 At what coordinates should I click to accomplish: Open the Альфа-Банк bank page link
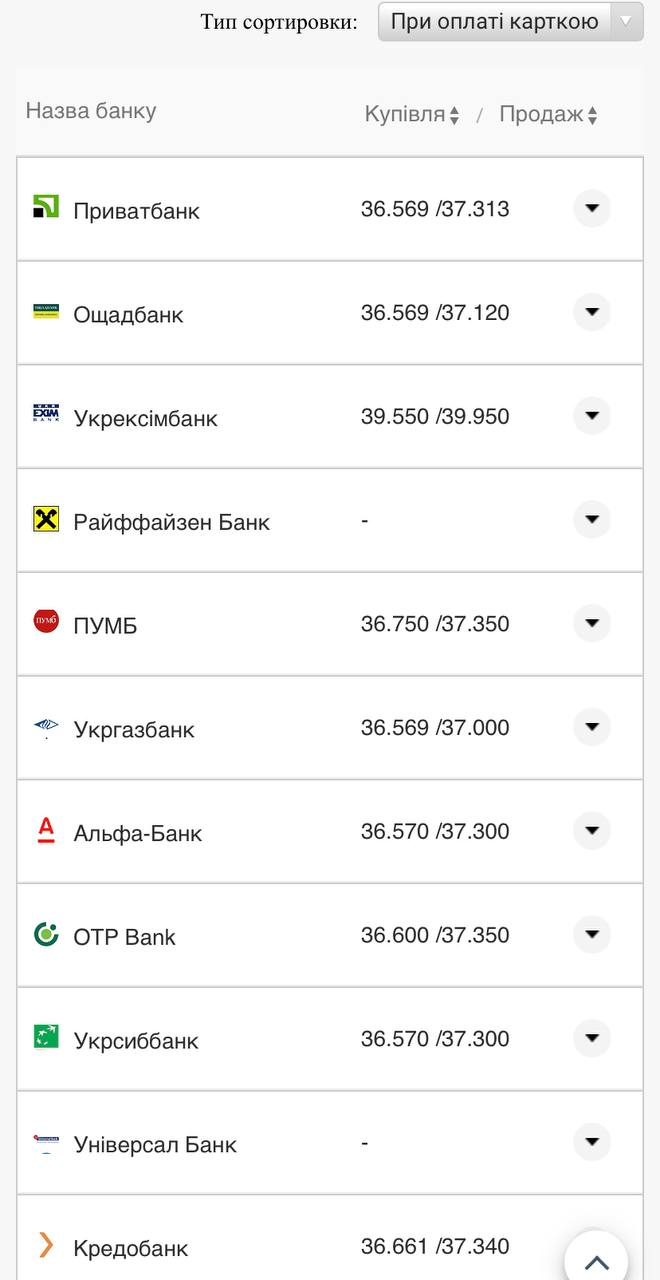[x=136, y=833]
